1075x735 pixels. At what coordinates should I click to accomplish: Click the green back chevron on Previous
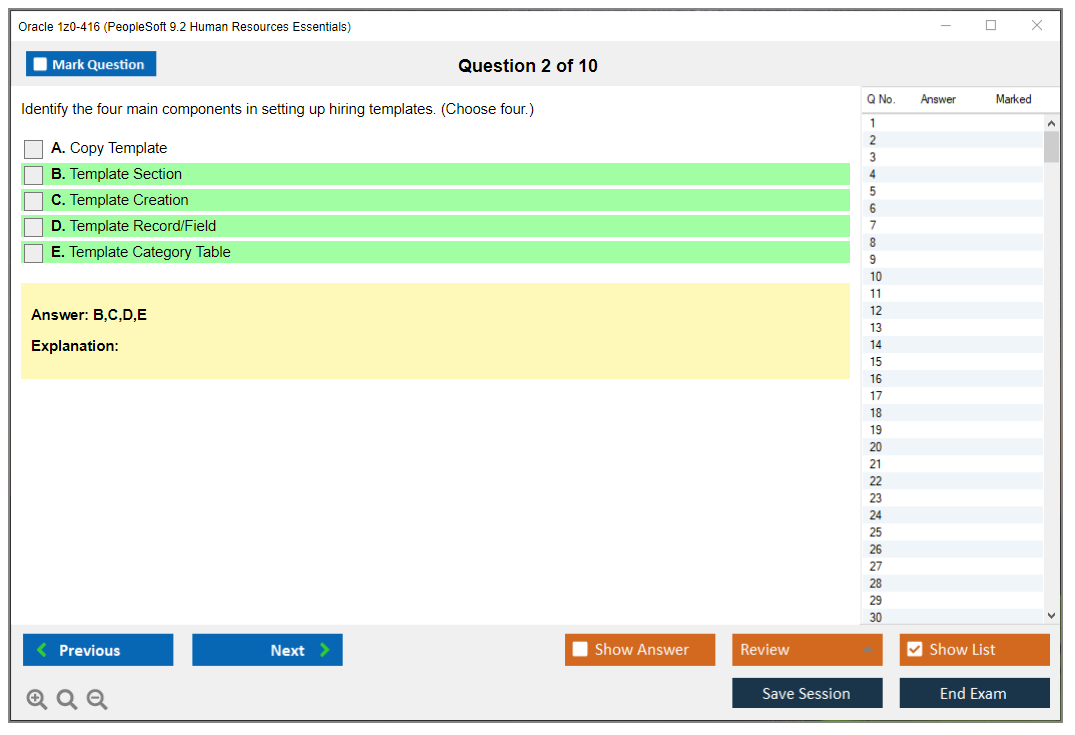pos(41,650)
